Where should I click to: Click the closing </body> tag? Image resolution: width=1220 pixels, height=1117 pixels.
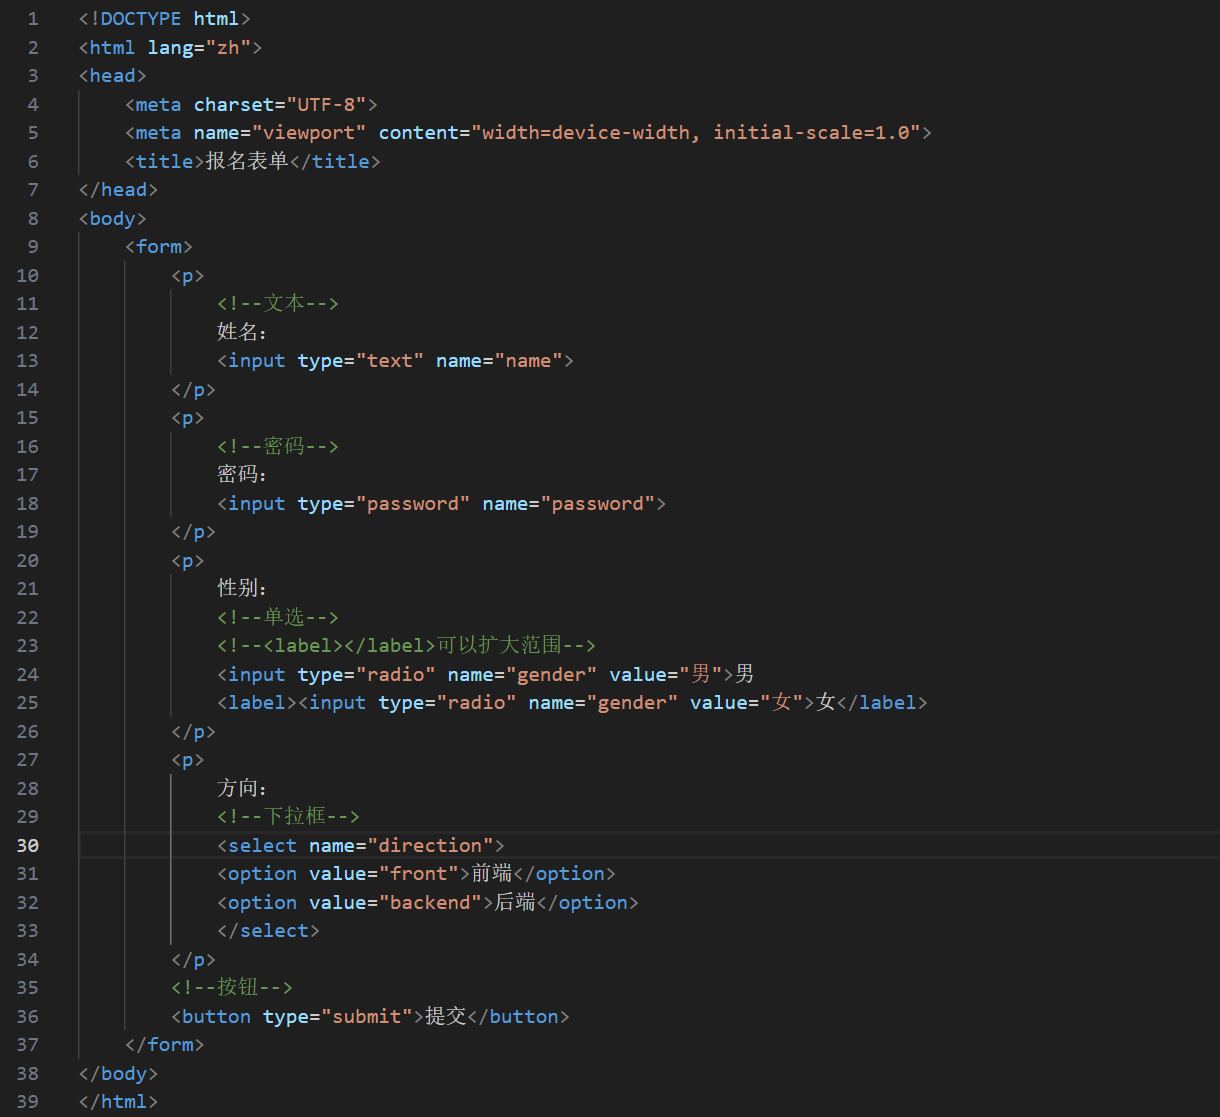119,1073
